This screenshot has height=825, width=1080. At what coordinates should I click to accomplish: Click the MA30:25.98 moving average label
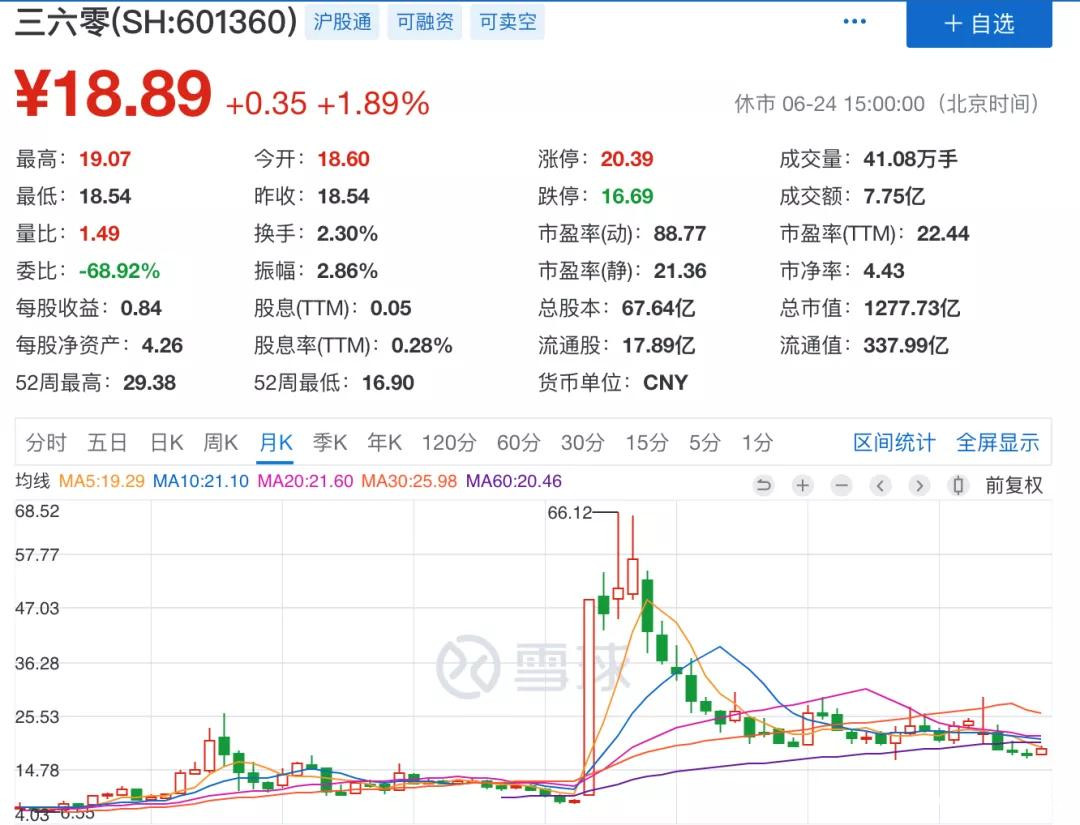pyautogui.click(x=409, y=481)
